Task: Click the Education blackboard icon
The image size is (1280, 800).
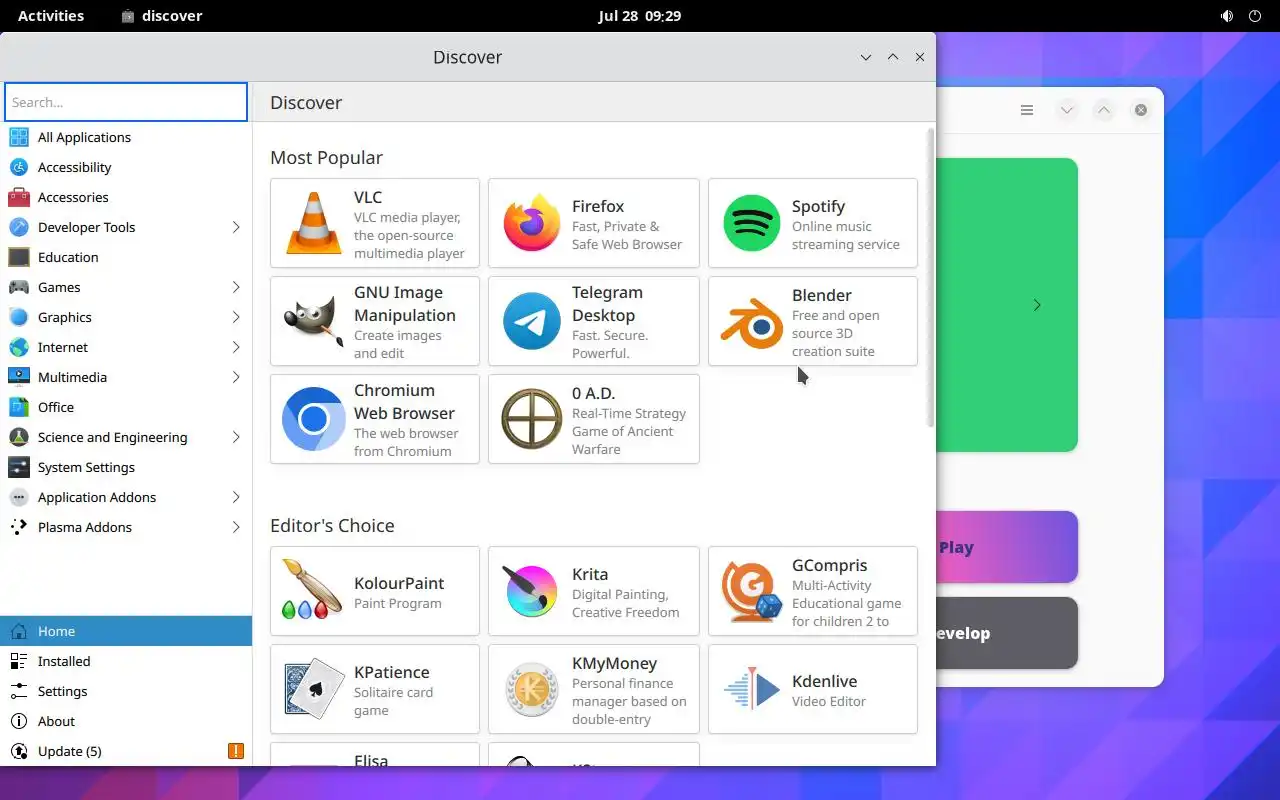Action: (x=19, y=257)
